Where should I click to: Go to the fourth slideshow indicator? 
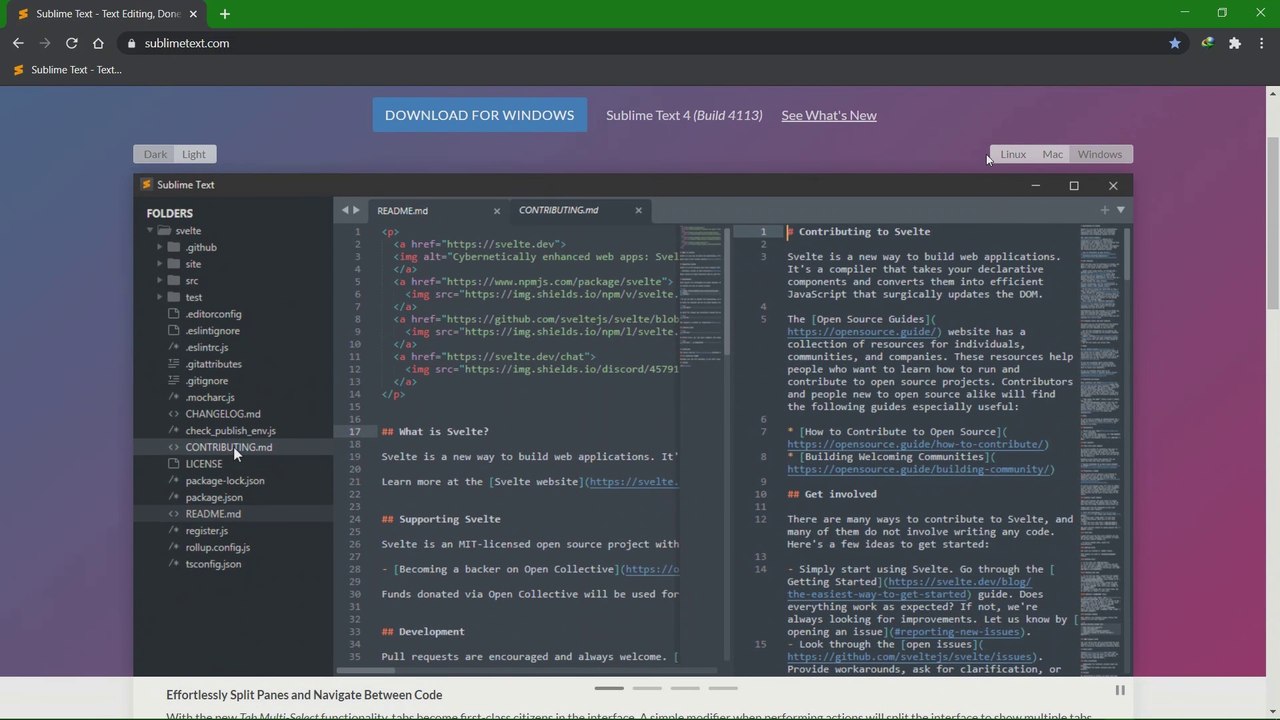click(723, 688)
